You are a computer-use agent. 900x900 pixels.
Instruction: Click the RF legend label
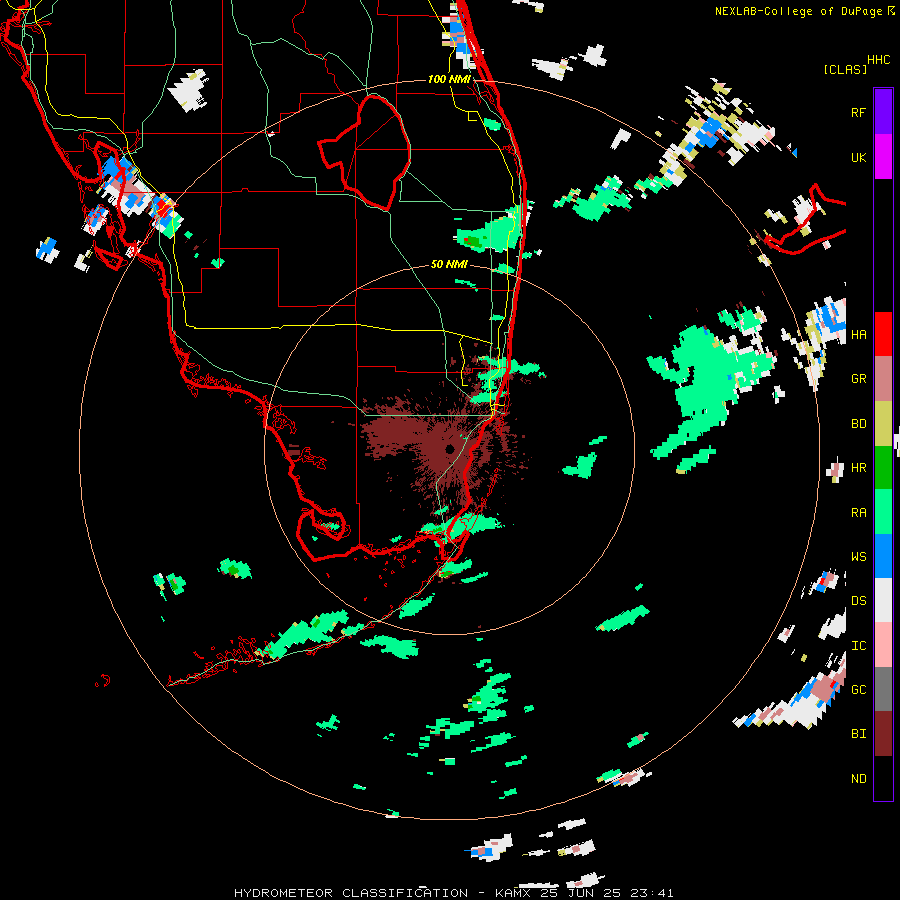pos(858,112)
